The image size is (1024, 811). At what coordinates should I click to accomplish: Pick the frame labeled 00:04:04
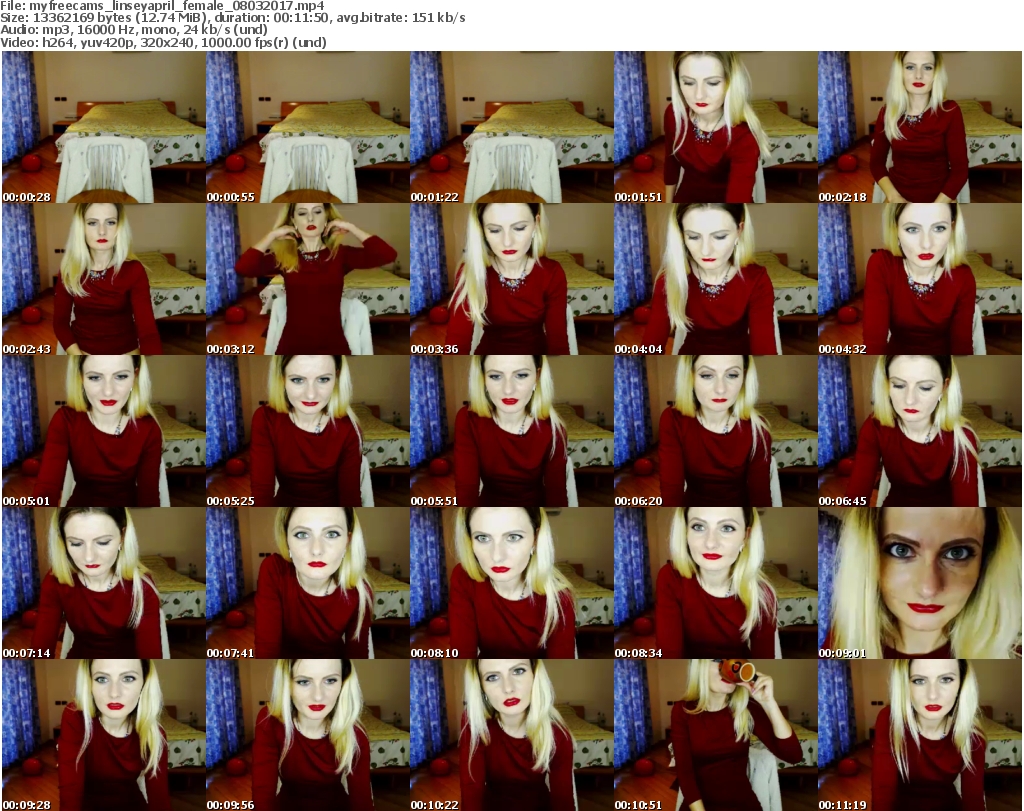pos(716,279)
